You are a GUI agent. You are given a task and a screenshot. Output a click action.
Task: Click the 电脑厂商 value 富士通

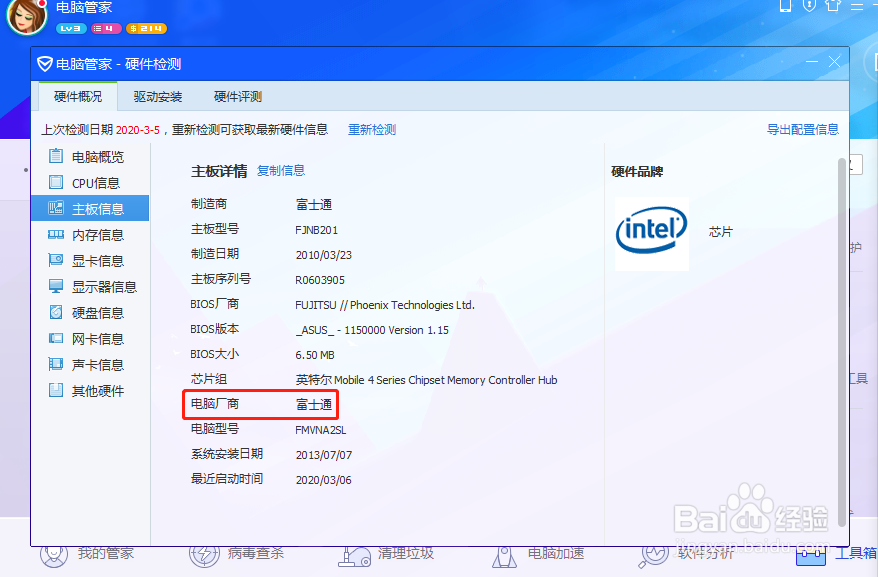click(x=314, y=404)
